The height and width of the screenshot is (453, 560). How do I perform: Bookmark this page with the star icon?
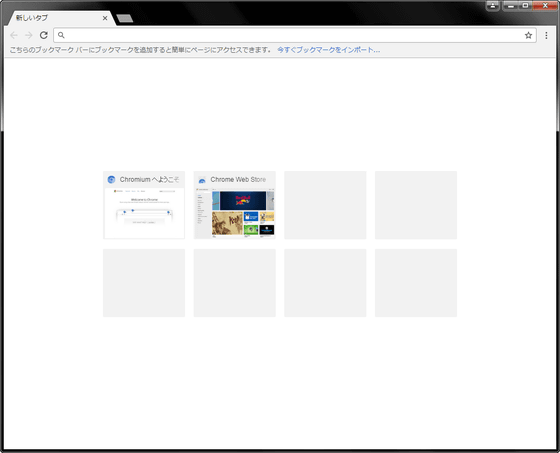coord(528,35)
